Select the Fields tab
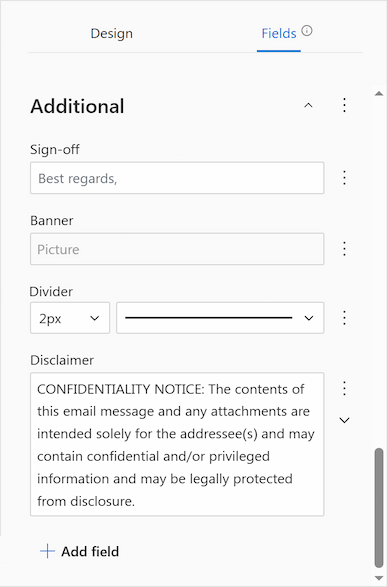Viewport: 387px width, 587px height. 279,33
